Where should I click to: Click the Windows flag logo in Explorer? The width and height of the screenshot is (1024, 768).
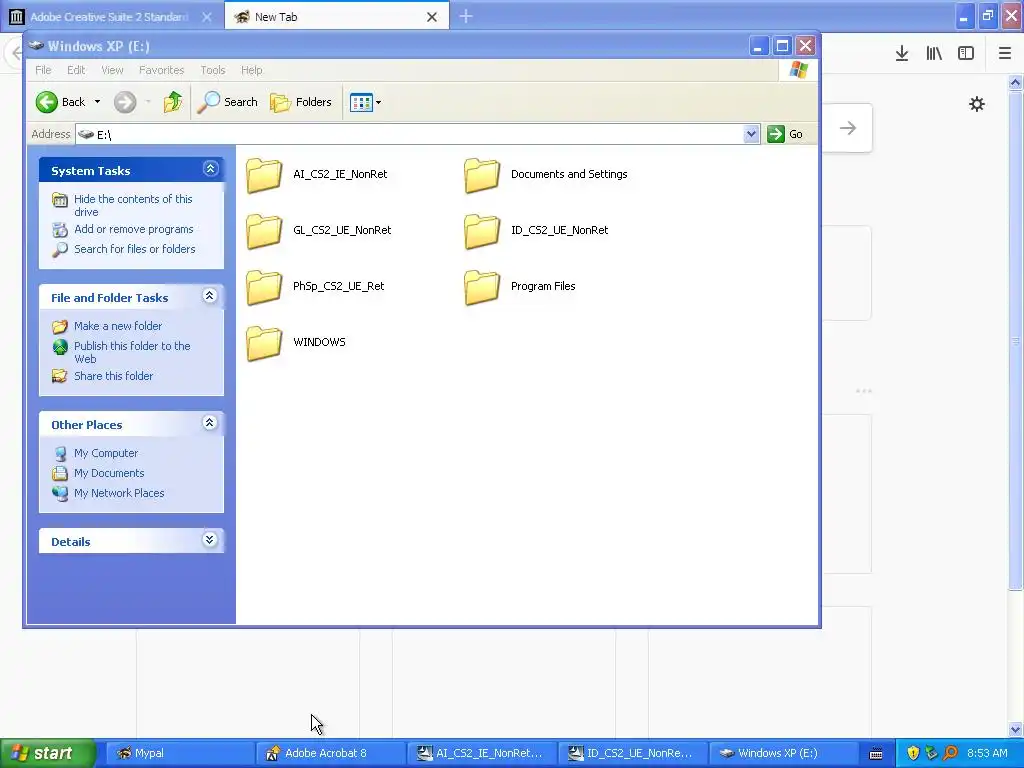(798, 70)
